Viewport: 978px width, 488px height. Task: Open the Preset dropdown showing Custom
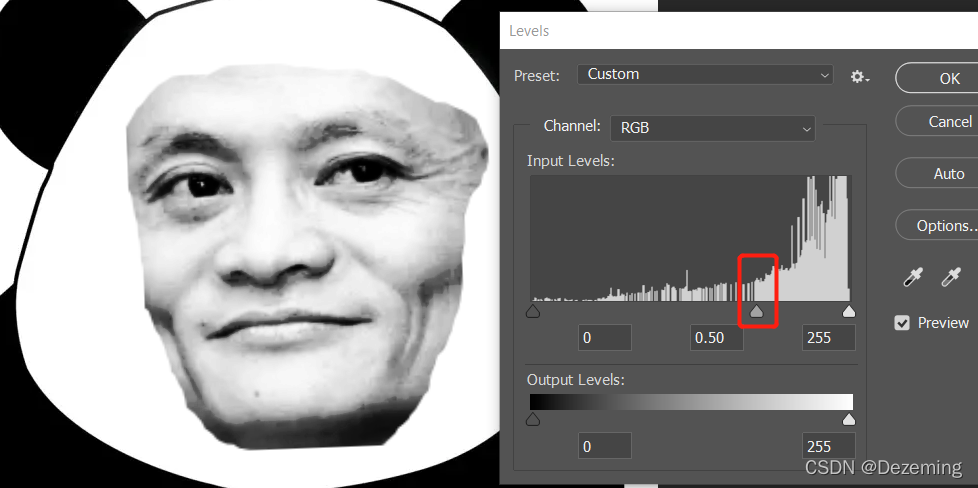coord(705,75)
